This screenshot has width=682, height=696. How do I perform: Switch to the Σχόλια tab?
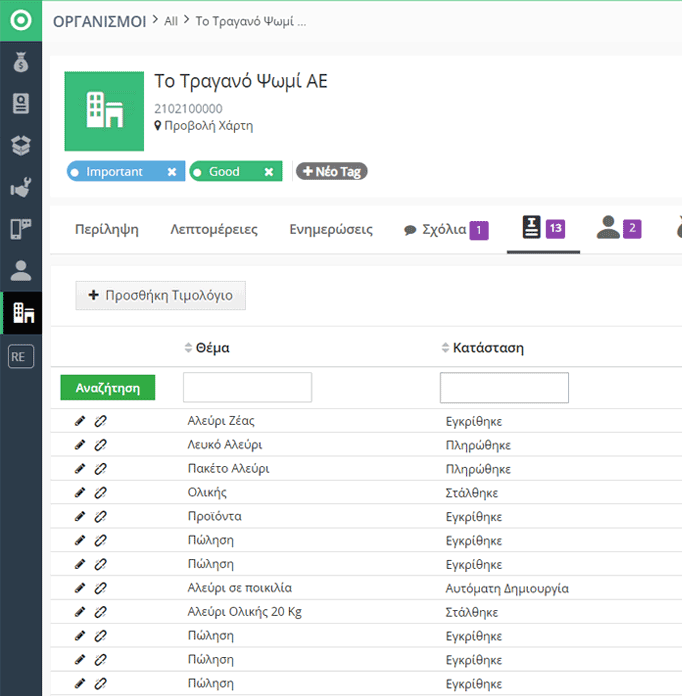[446, 229]
